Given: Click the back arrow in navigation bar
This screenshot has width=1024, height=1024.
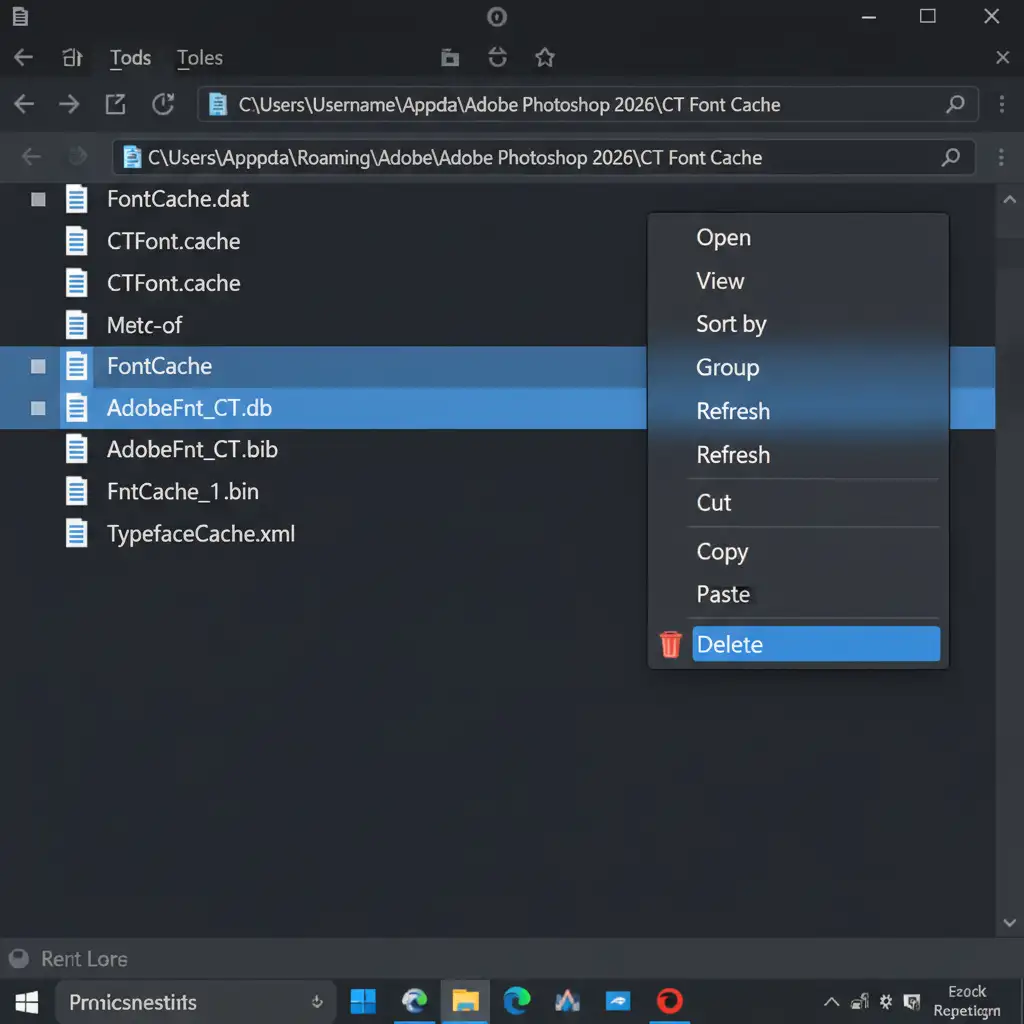Looking at the screenshot, I should (x=24, y=104).
